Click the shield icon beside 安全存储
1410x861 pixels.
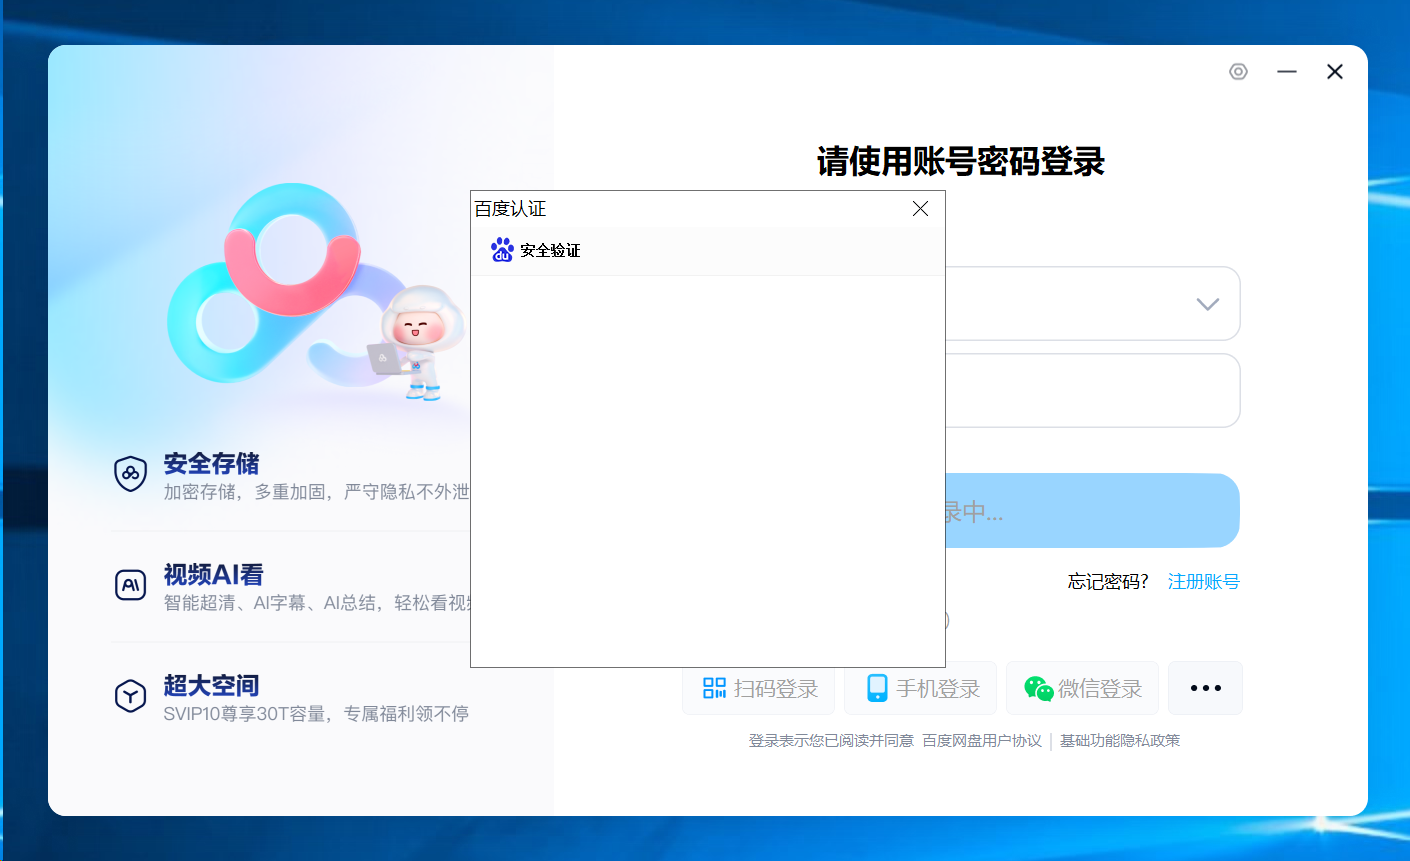click(131, 473)
